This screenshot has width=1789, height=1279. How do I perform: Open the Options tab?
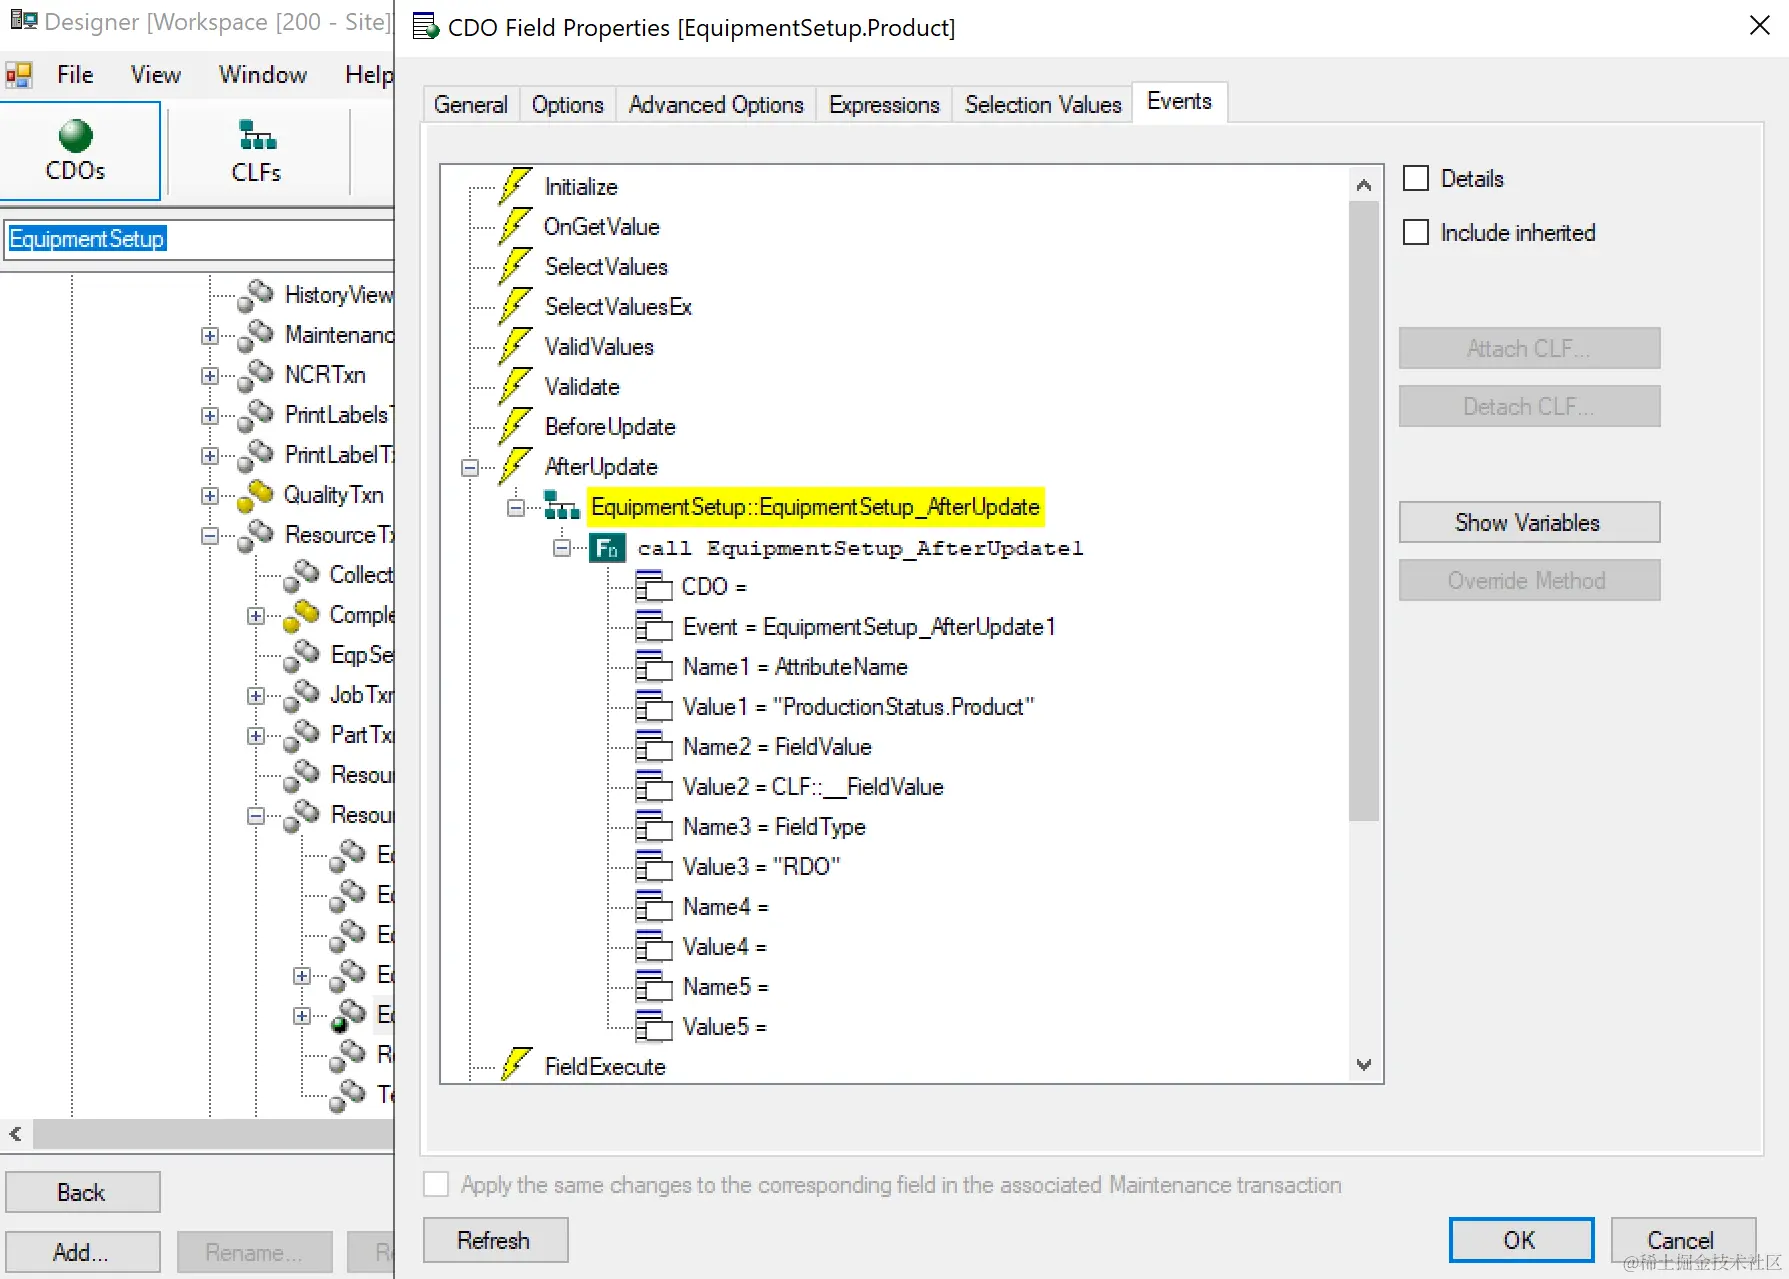568,105
